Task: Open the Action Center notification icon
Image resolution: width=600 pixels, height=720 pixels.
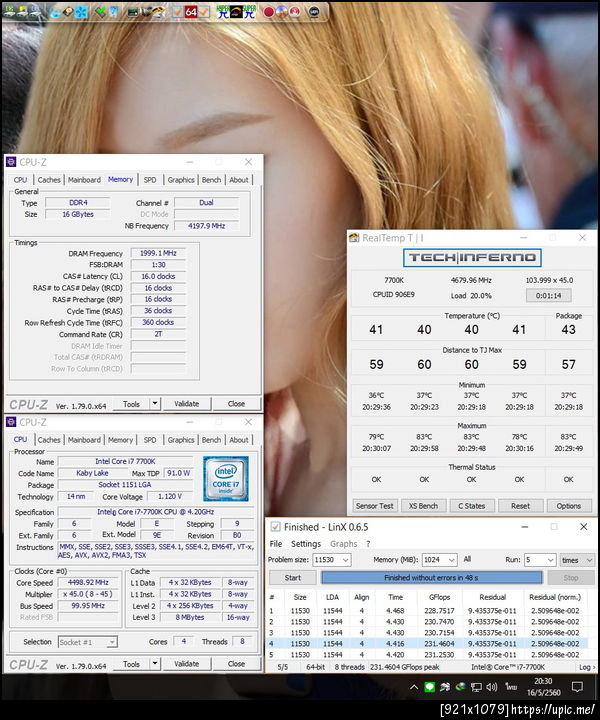Action: pyautogui.click(x=577, y=687)
